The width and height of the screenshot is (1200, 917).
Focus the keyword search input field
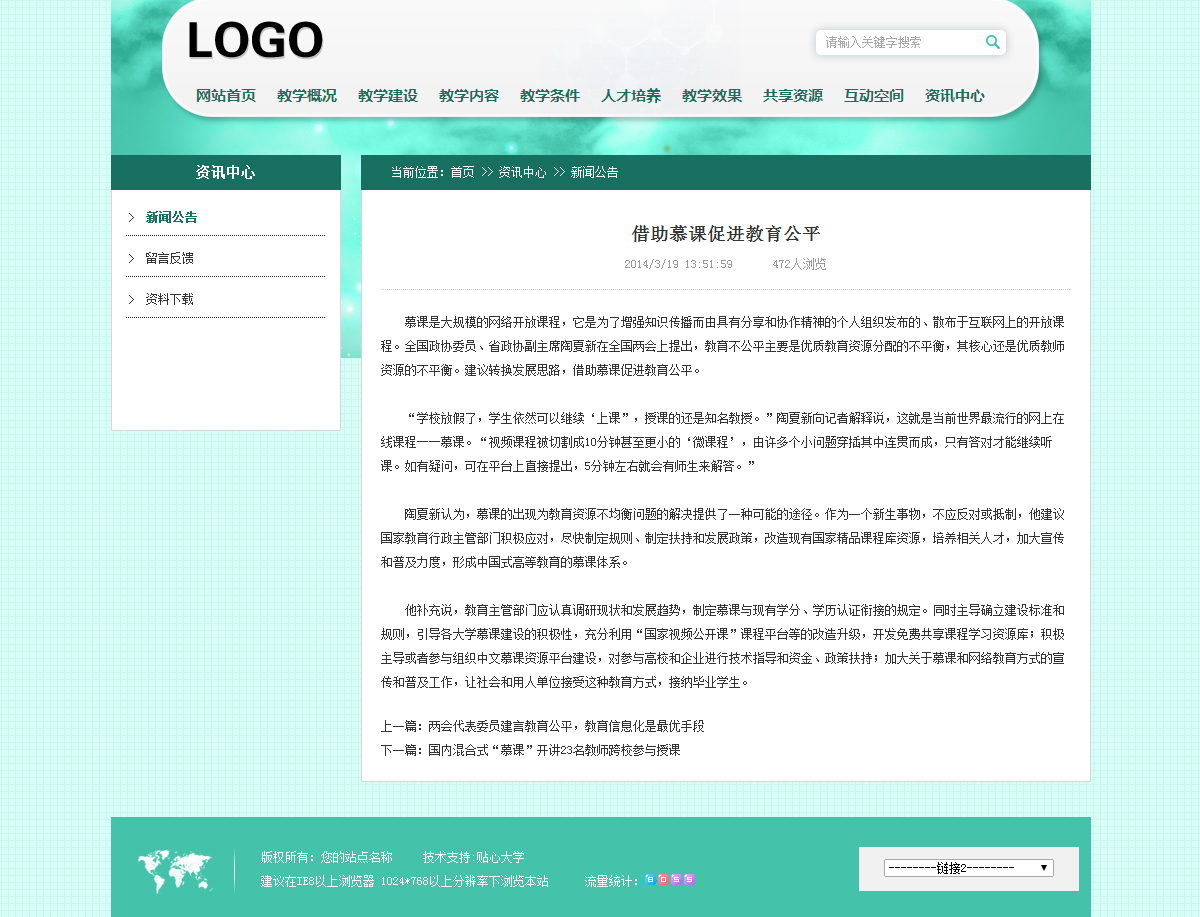(900, 42)
